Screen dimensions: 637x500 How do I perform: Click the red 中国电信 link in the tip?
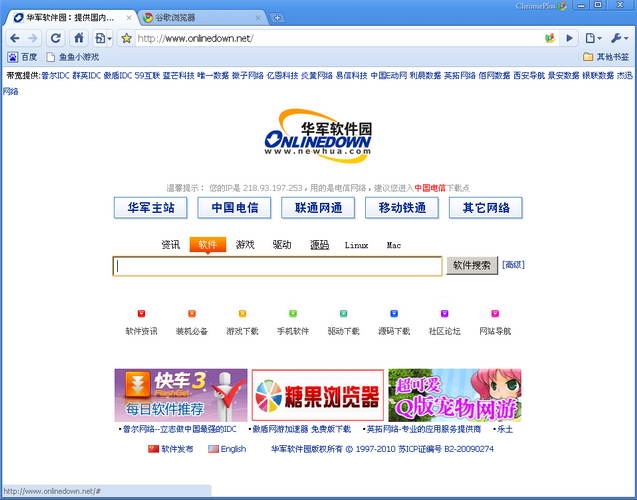(x=430, y=188)
